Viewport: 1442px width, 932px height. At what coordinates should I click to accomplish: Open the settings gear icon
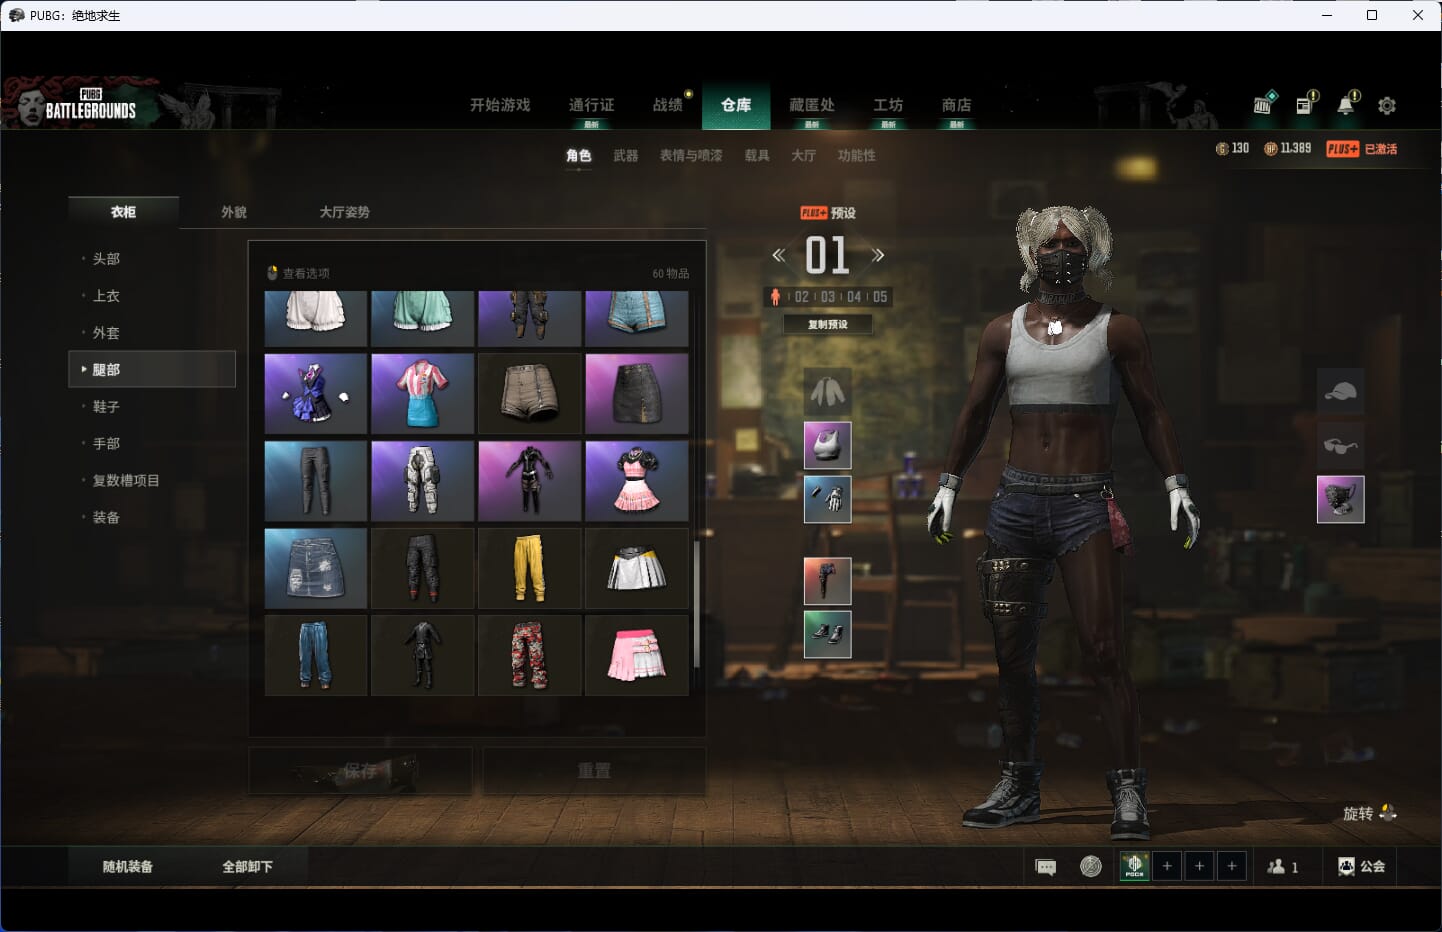click(1387, 105)
